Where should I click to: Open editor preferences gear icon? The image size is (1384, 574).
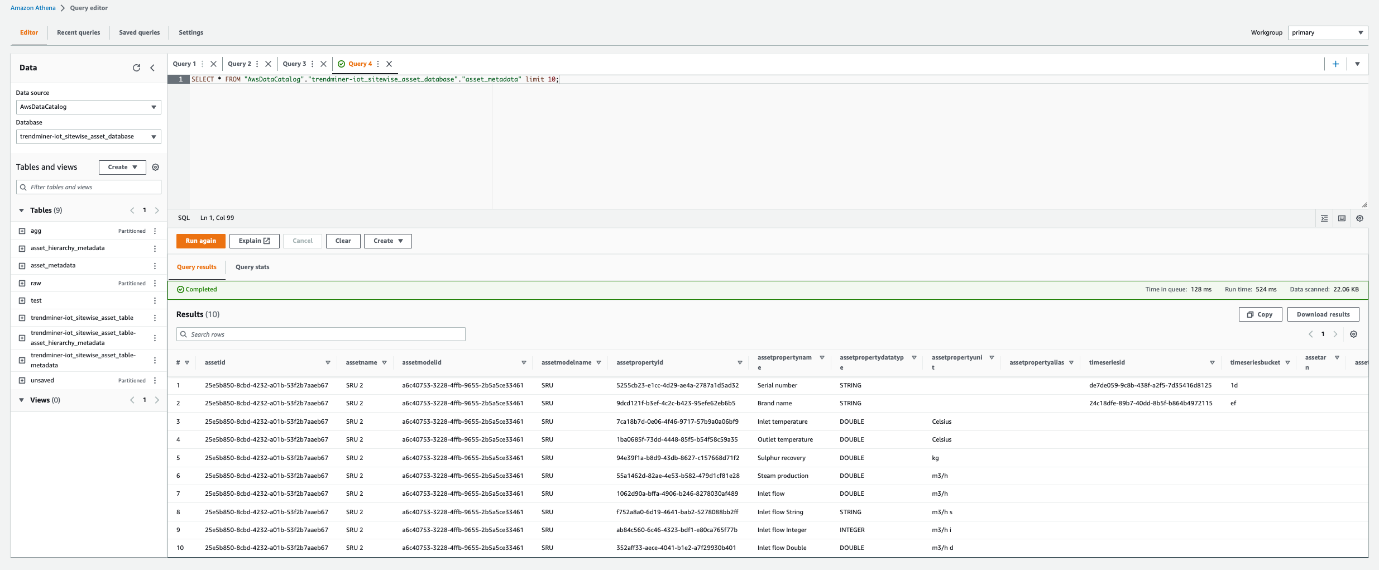[1359, 218]
